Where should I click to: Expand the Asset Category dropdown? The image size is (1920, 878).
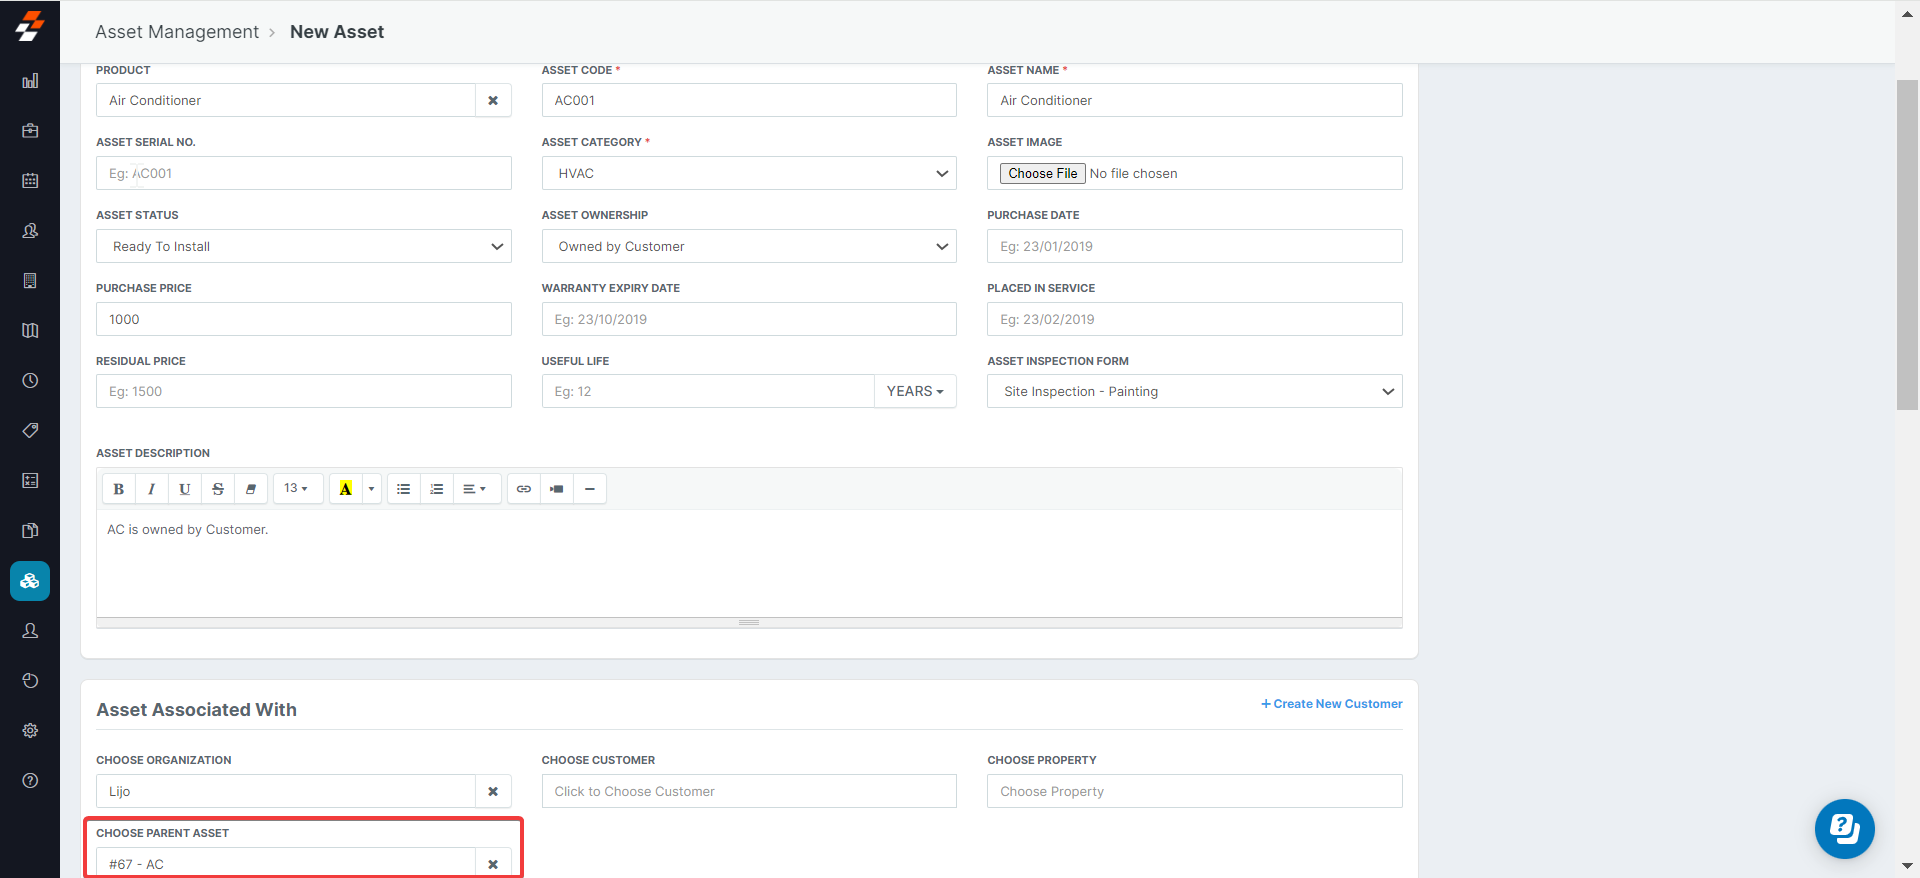click(748, 174)
